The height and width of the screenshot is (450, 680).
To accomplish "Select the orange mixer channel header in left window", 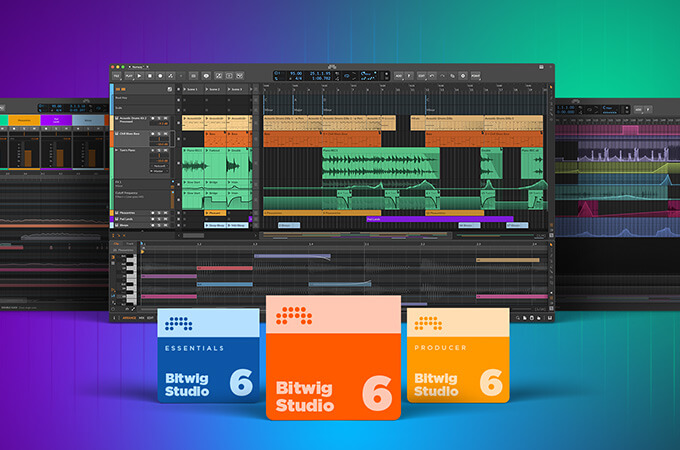I will tap(24, 120).
